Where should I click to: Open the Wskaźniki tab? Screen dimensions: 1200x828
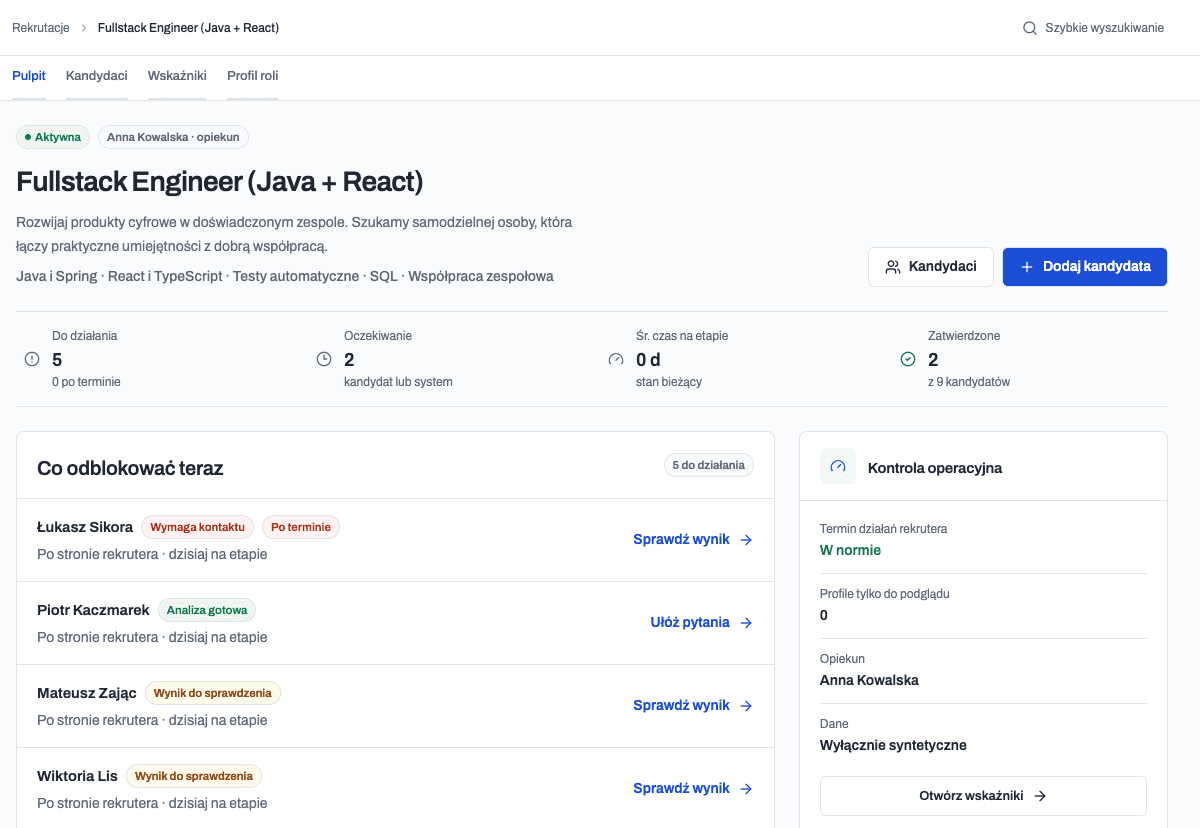point(177,76)
